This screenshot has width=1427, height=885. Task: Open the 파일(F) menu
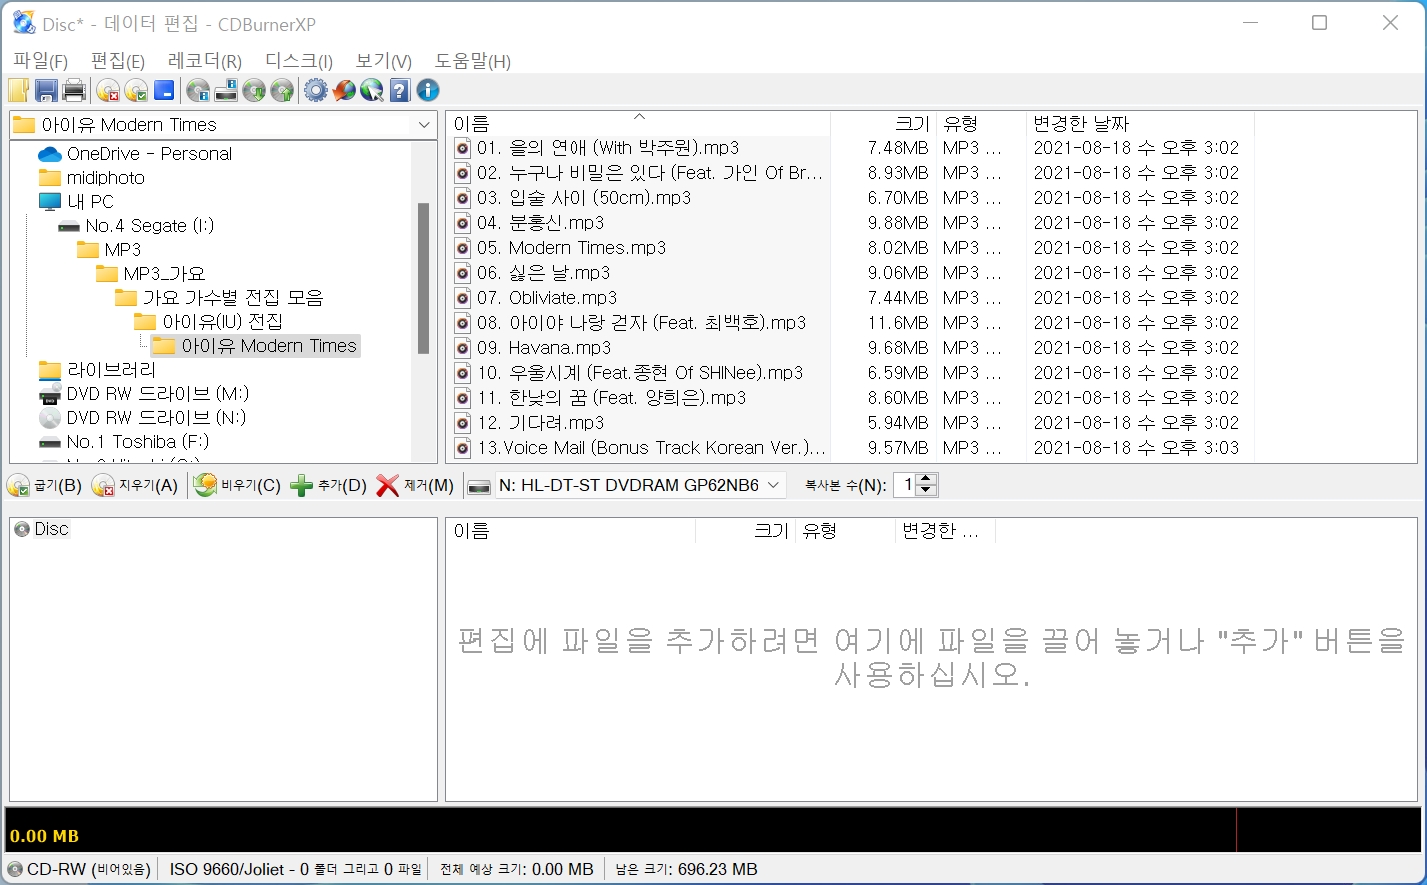click(40, 61)
